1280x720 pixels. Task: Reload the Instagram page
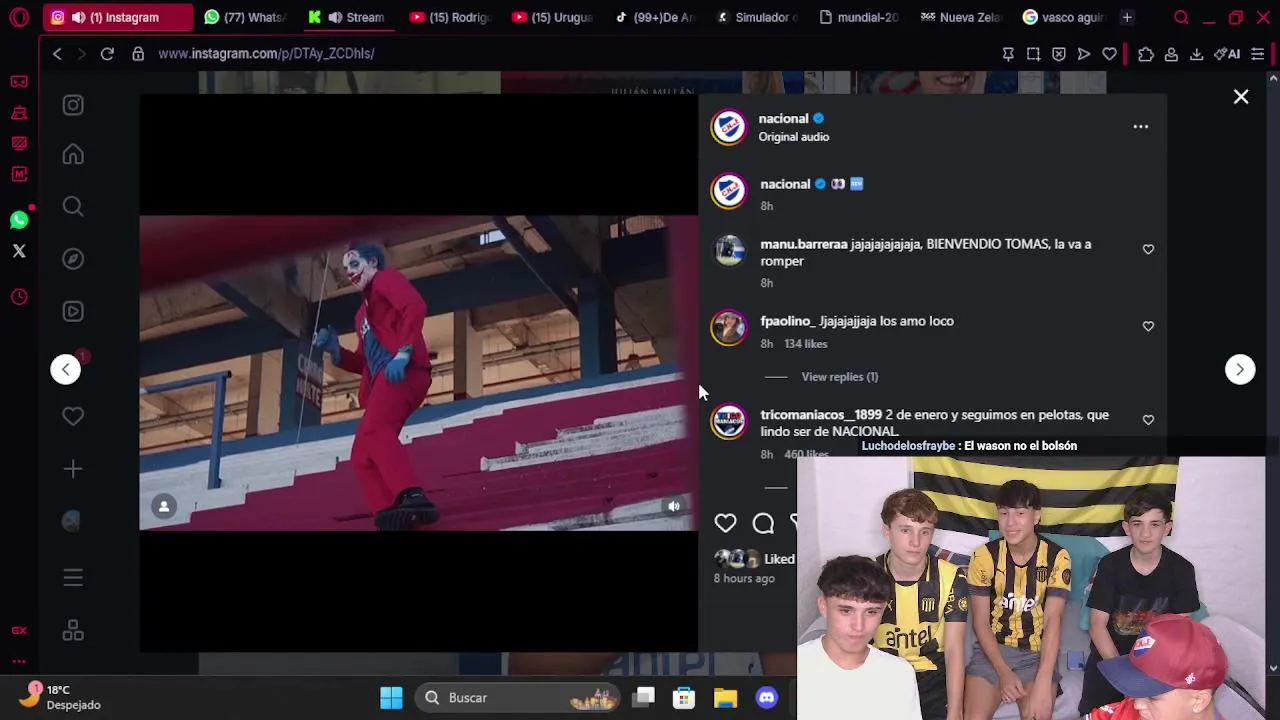(x=107, y=54)
